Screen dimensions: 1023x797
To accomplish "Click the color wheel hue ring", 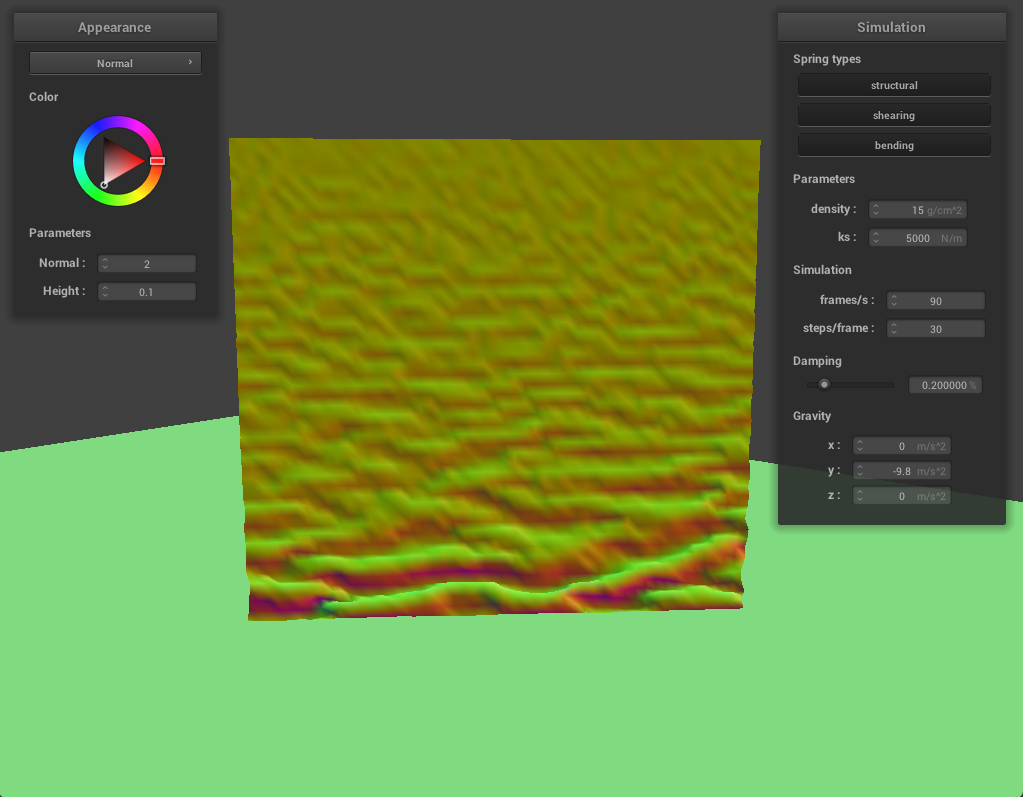I will [x=118, y=122].
